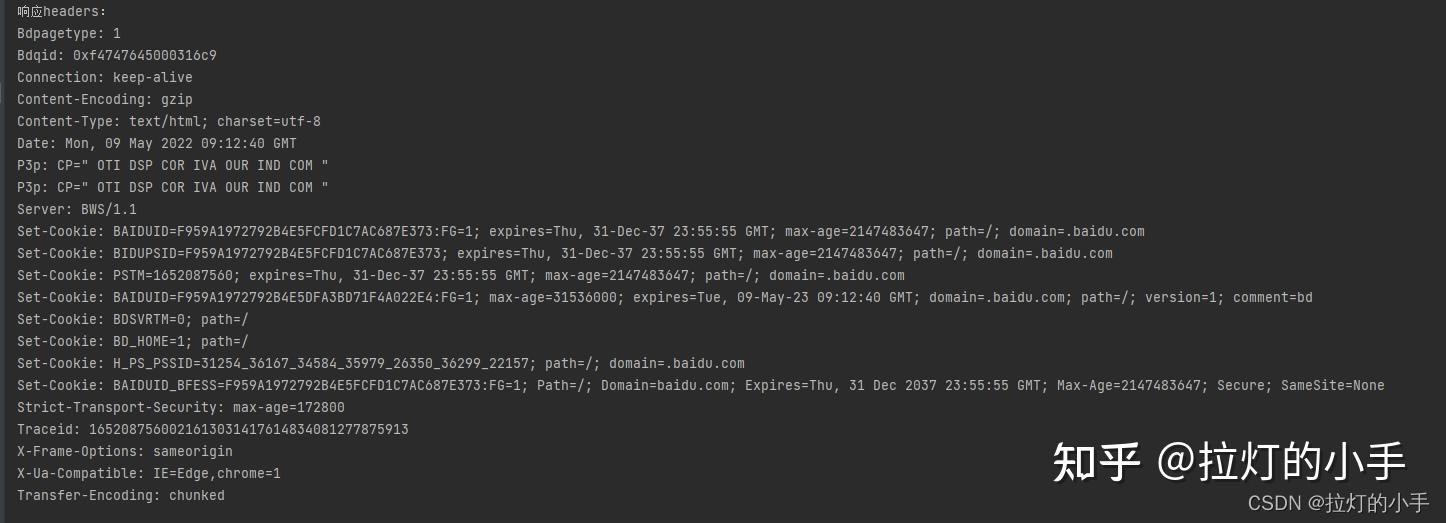The width and height of the screenshot is (1446, 523).
Task: Click the Set-Cookie BAIDUID_BFESS line
Action: [x=701, y=386]
